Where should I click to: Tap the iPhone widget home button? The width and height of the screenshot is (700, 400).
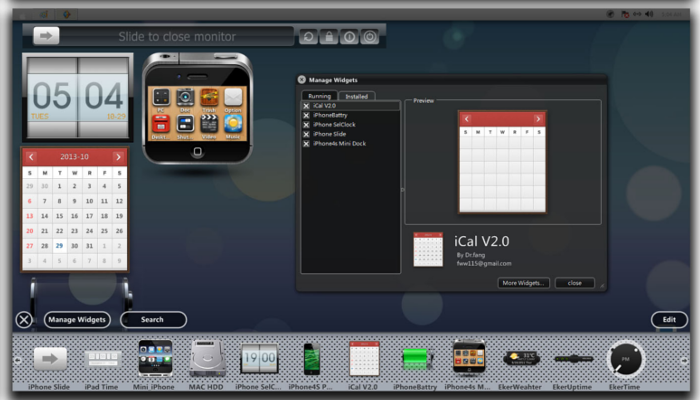tap(197, 152)
